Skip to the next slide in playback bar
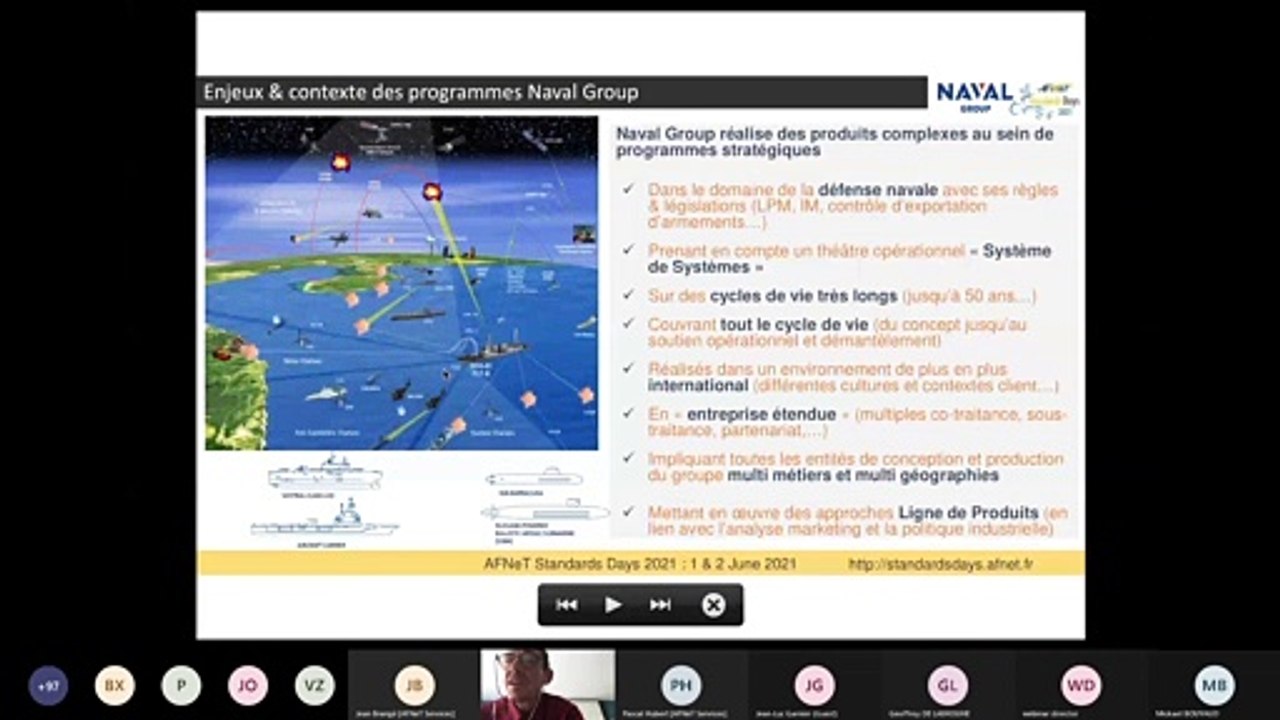This screenshot has width=1280, height=720. pos(660,604)
